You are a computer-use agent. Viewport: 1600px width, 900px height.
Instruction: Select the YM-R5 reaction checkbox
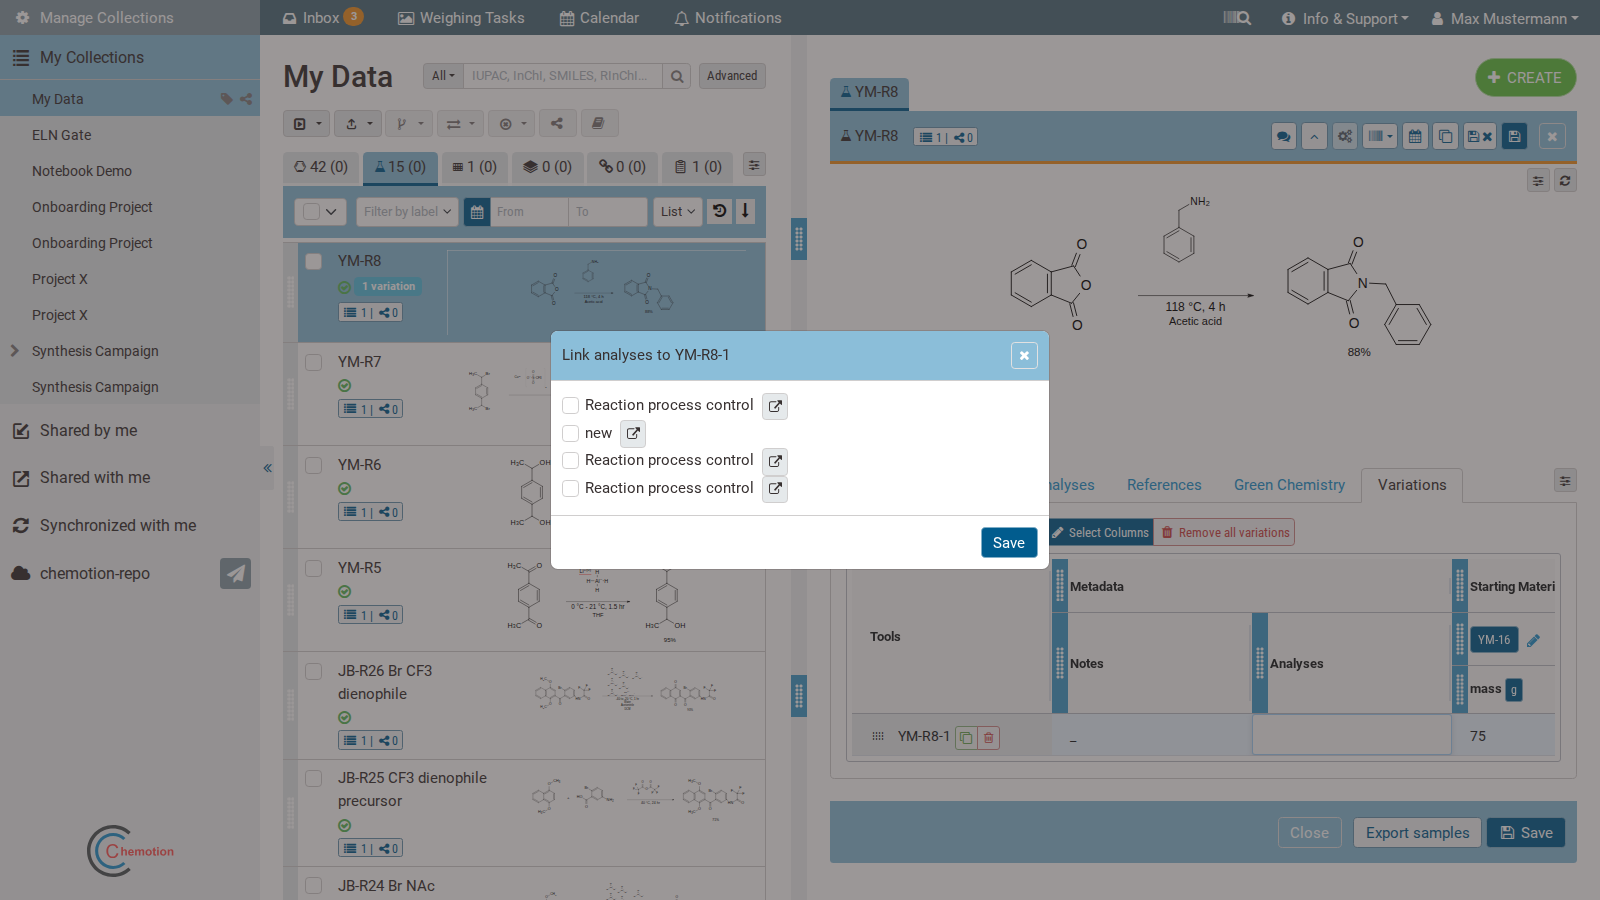pyautogui.click(x=314, y=568)
